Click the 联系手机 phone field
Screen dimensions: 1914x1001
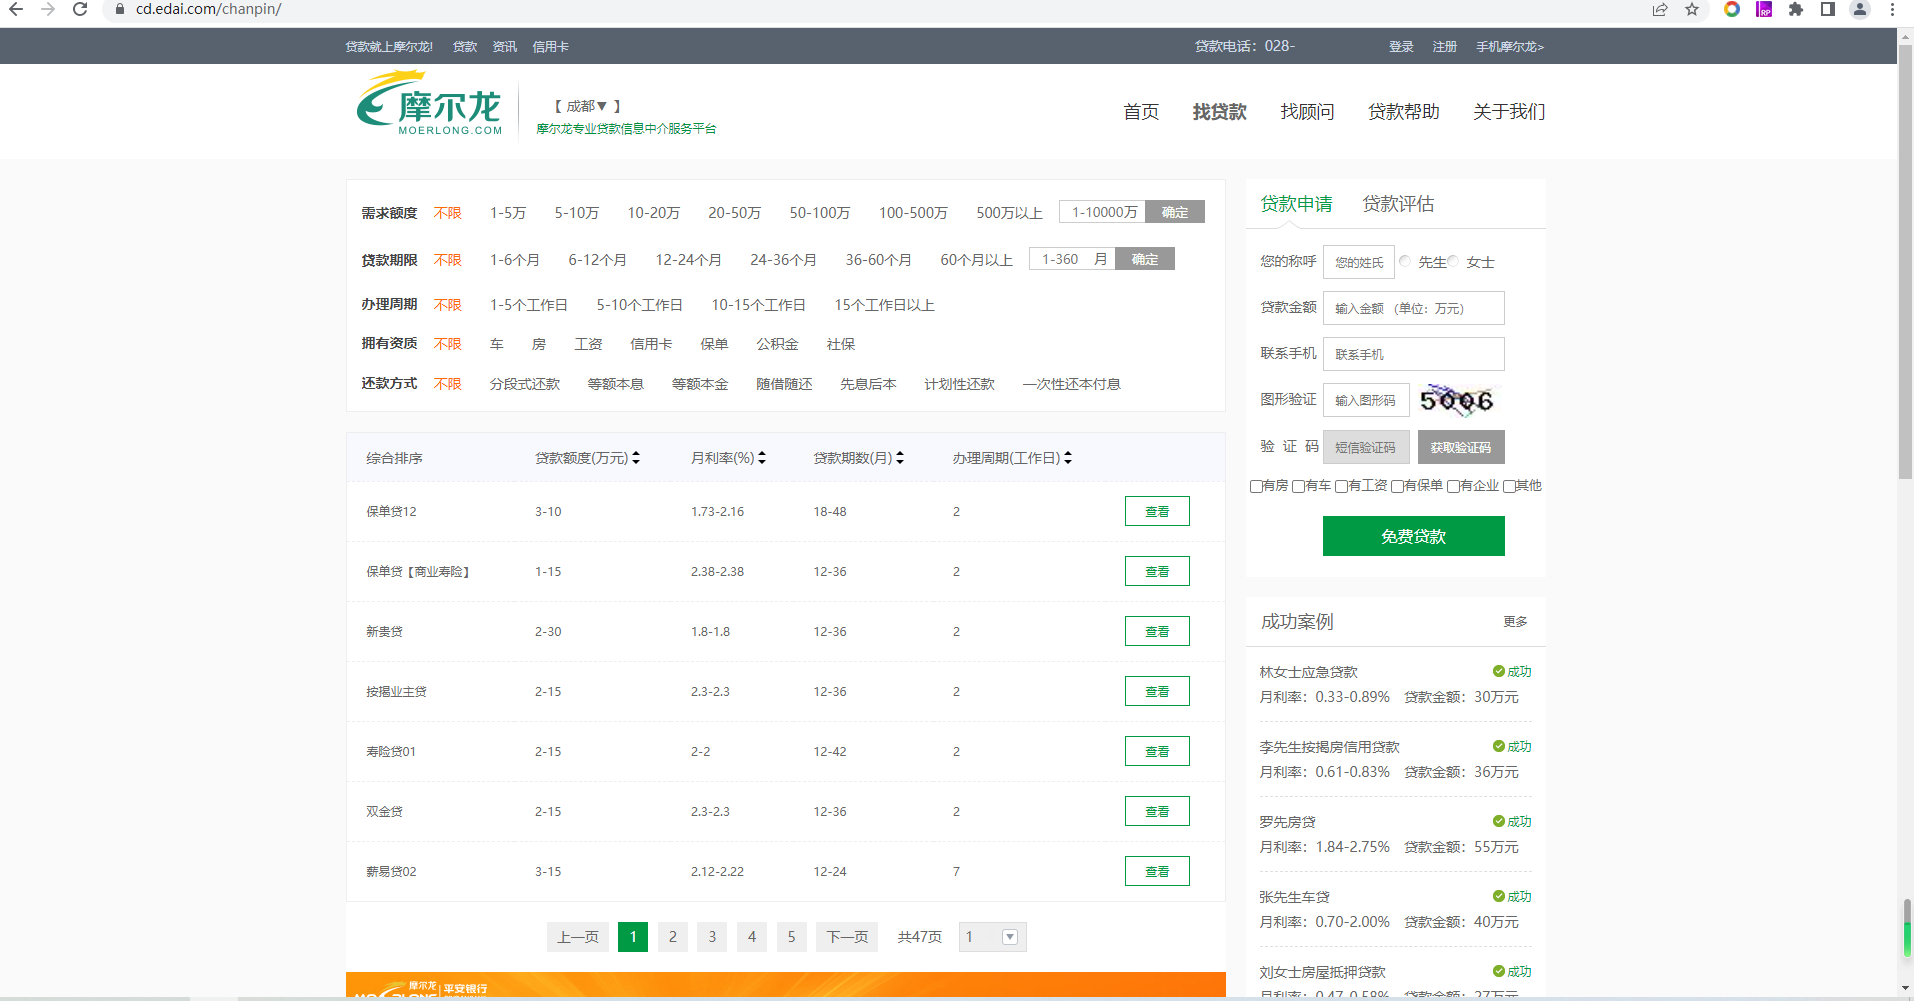[x=1414, y=354]
